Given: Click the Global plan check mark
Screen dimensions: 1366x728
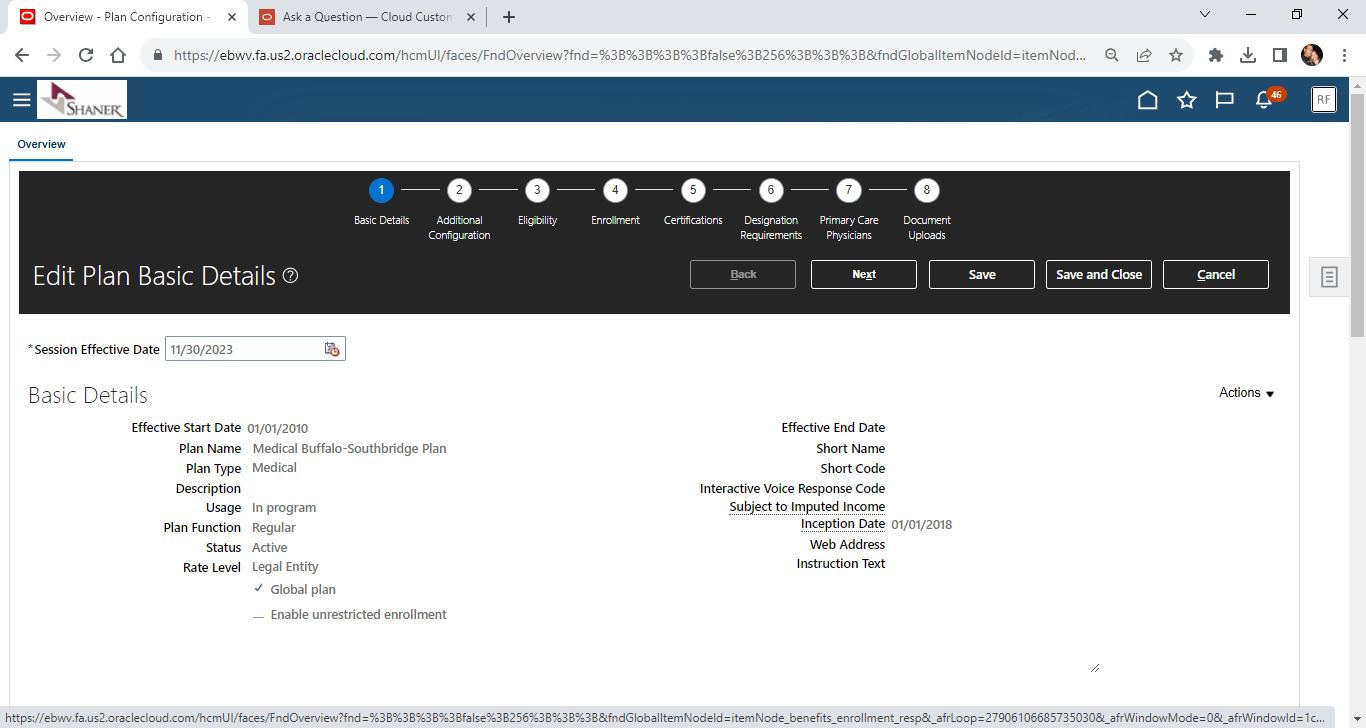Looking at the screenshot, I should point(259,588).
